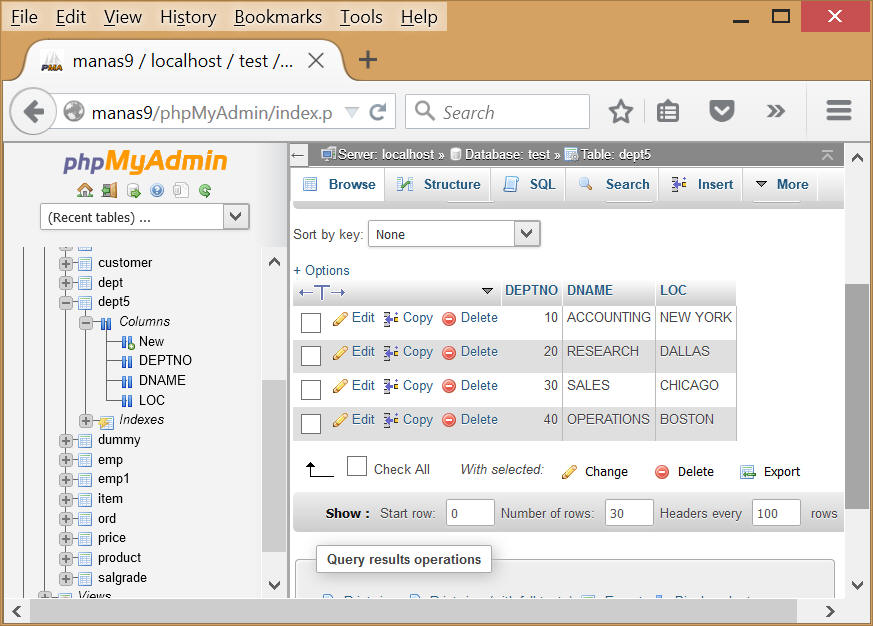Click the log out door icon

(109, 190)
